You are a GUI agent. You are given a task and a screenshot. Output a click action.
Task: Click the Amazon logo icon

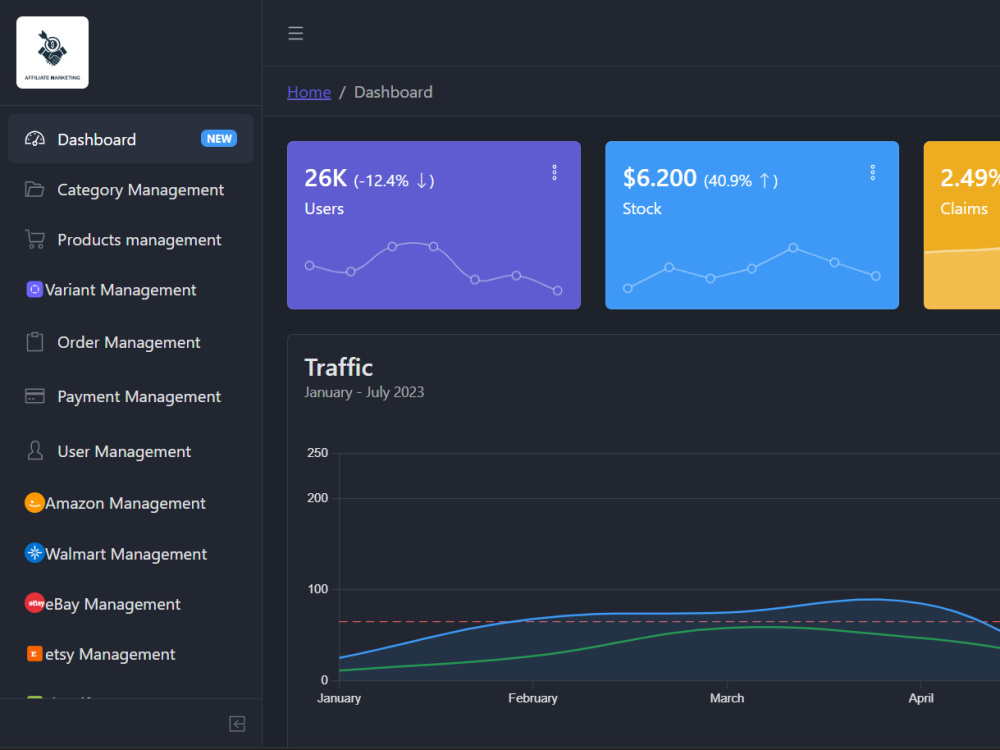(34, 503)
